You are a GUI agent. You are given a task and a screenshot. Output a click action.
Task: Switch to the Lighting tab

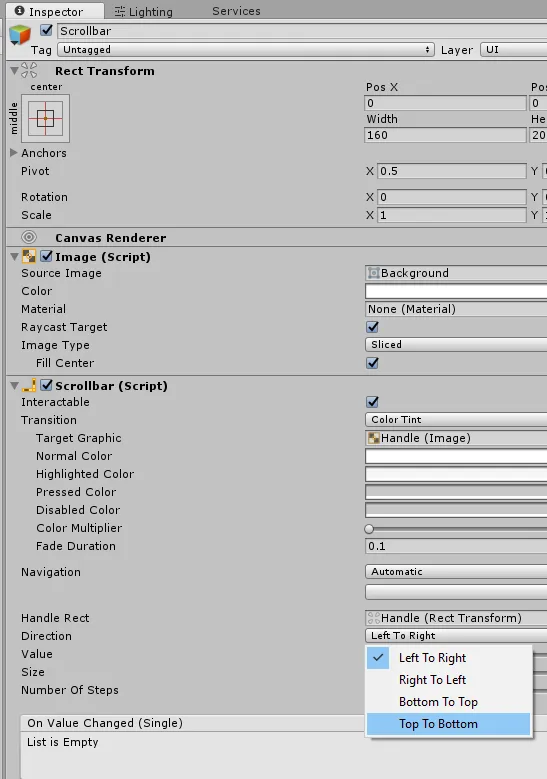[x=144, y=11]
